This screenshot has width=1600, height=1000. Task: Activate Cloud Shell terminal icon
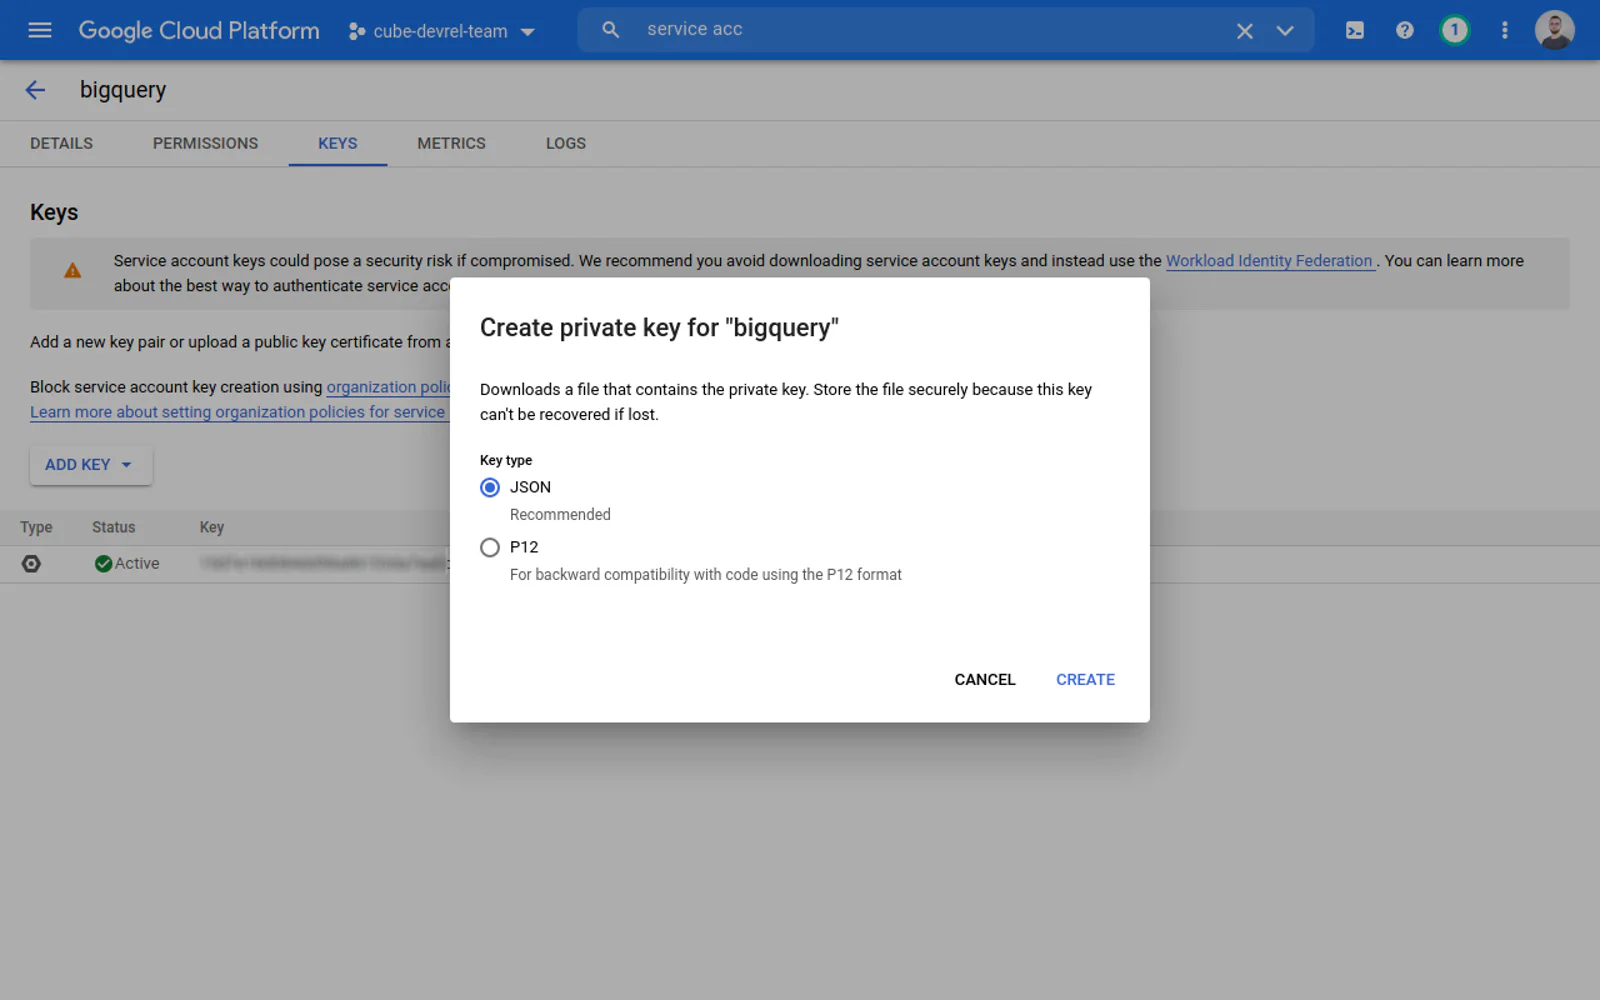(1355, 30)
